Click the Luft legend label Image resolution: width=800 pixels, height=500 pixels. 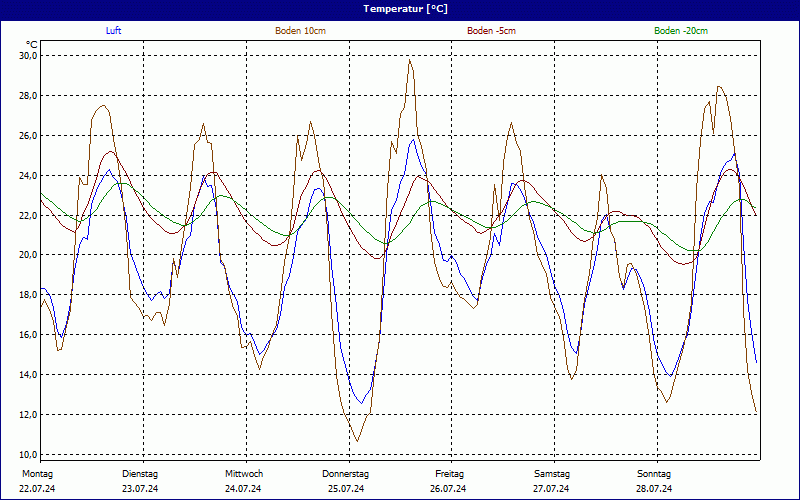[114, 31]
